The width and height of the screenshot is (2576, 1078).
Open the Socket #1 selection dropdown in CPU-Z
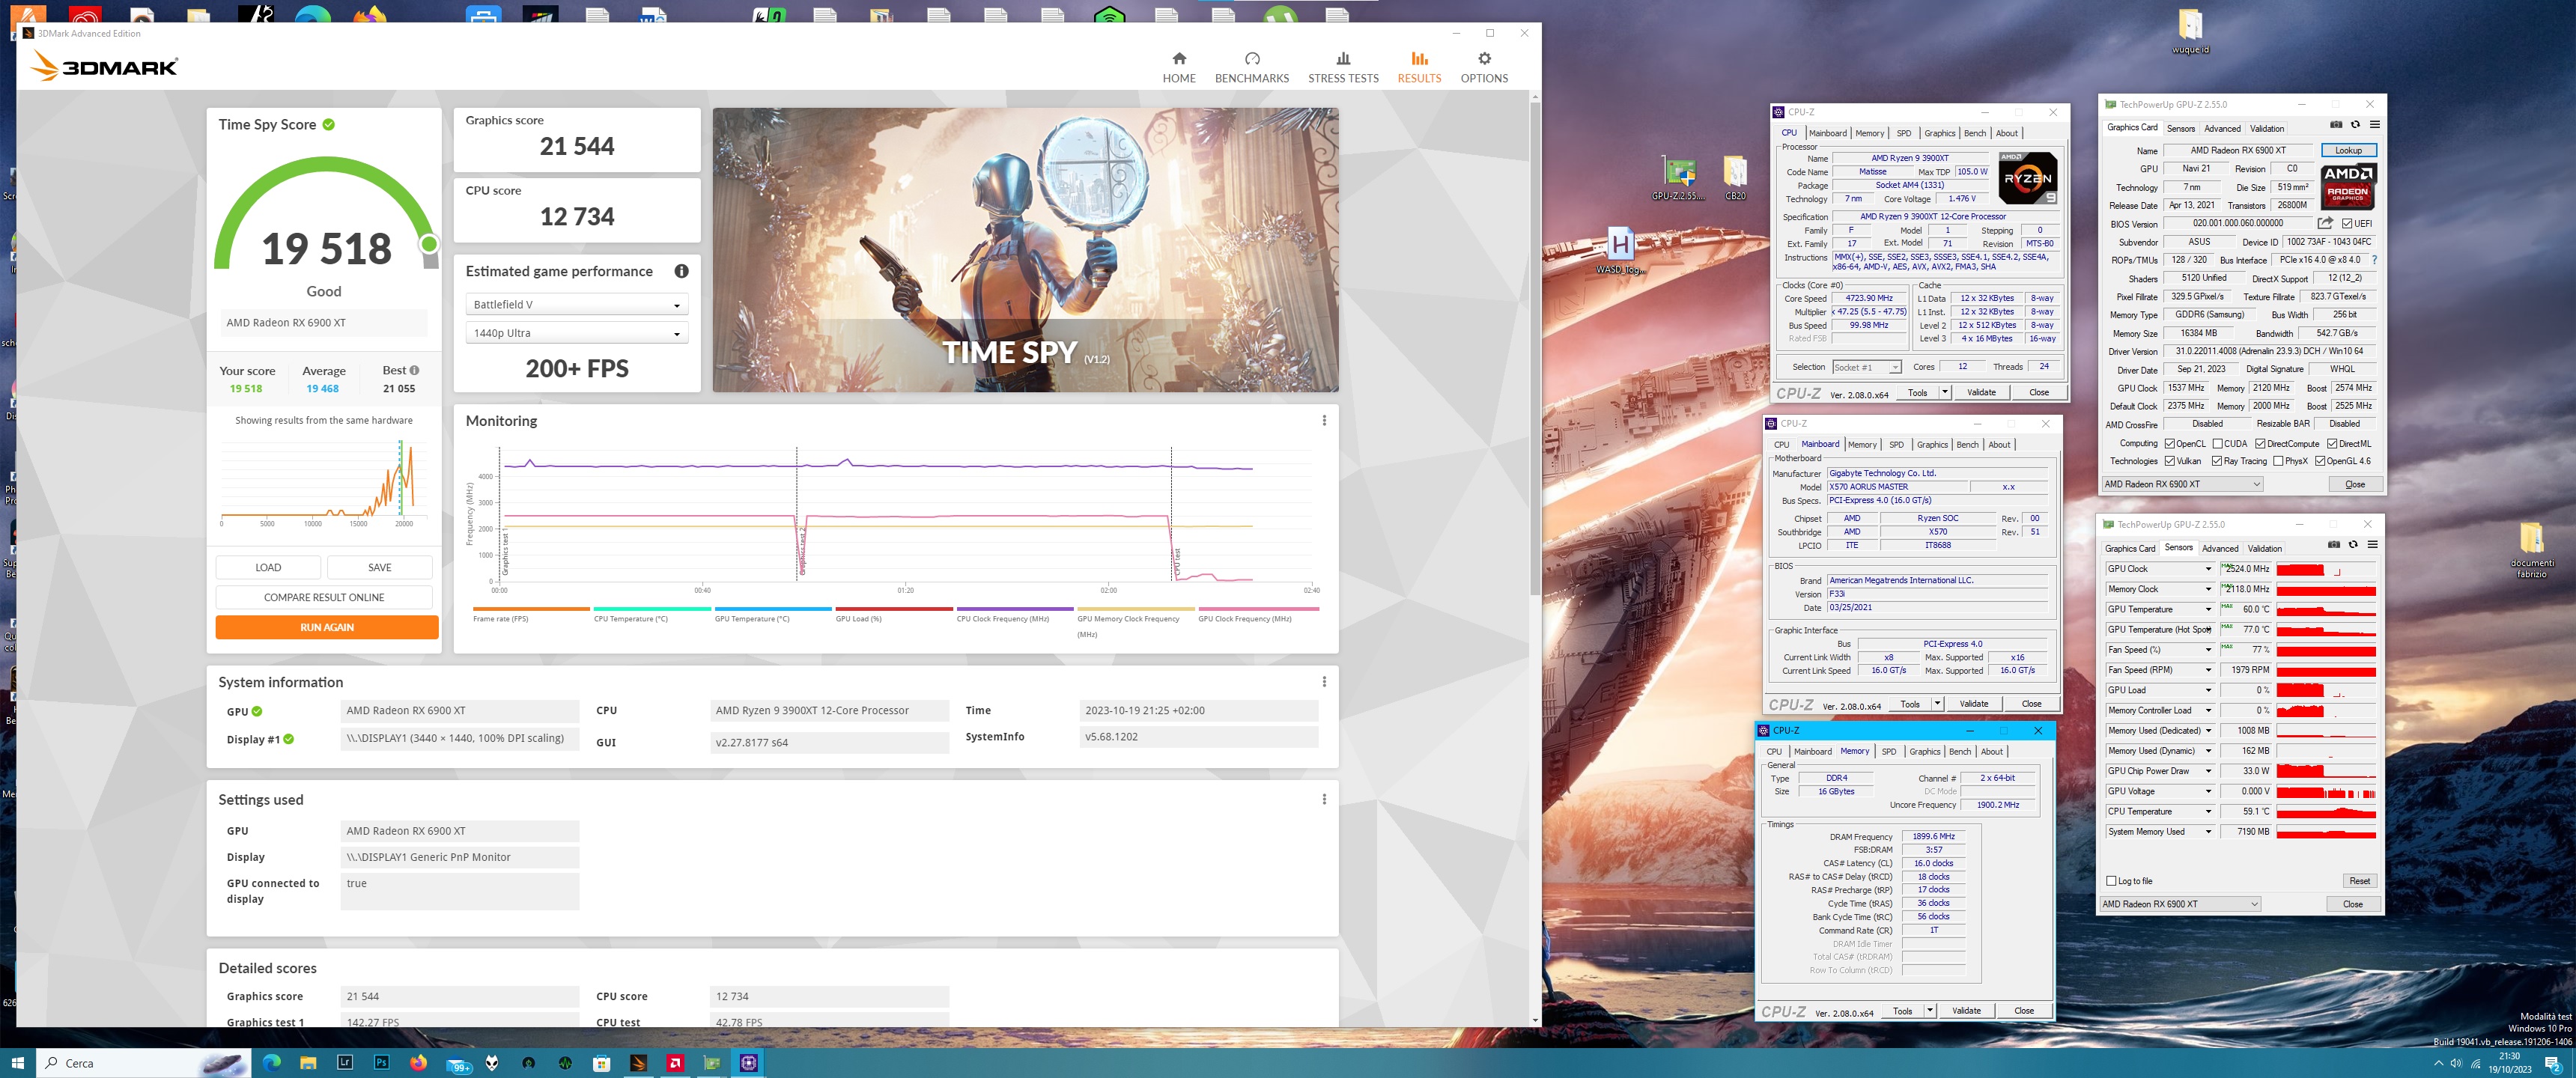point(1866,367)
